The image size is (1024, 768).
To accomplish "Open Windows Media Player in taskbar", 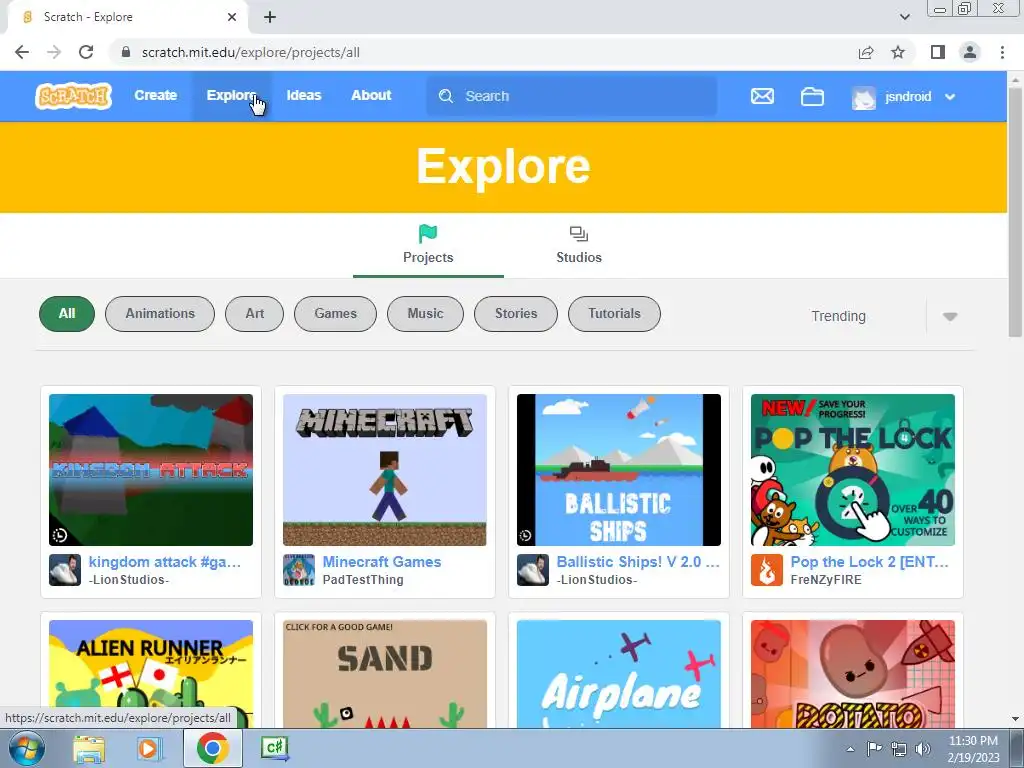I will [150, 748].
